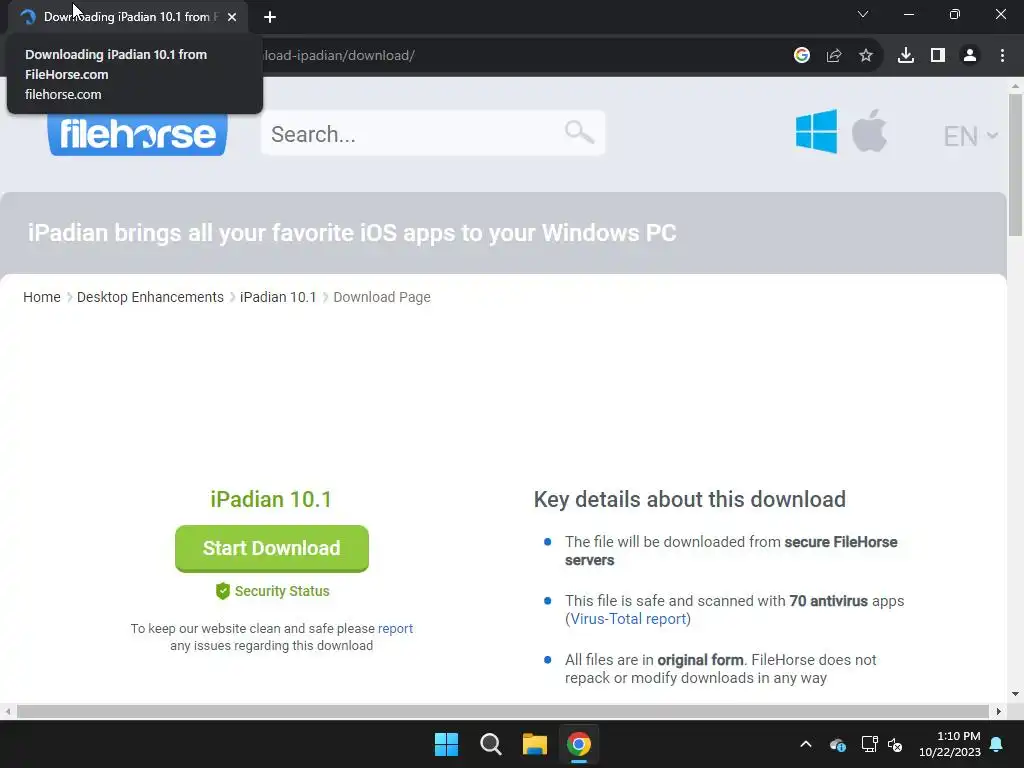Show hidden system tray icons
Viewport: 1024px width, 768px height.
click(x=806, y=744)
